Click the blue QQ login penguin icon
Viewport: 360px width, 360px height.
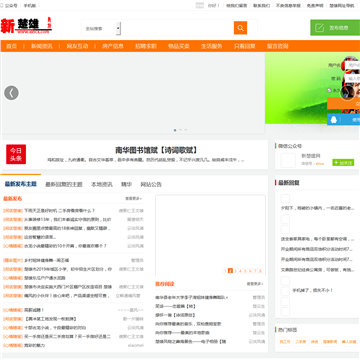click(334, 119)
